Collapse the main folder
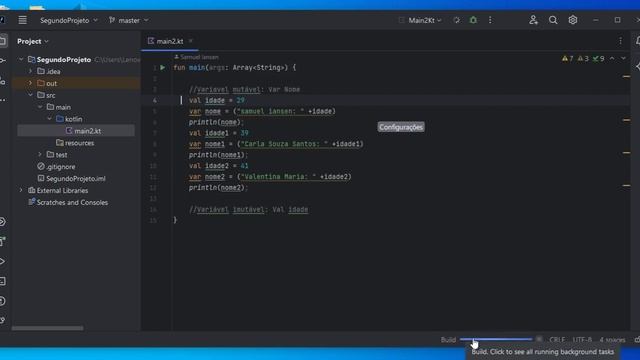 click(x=40, y=107)
